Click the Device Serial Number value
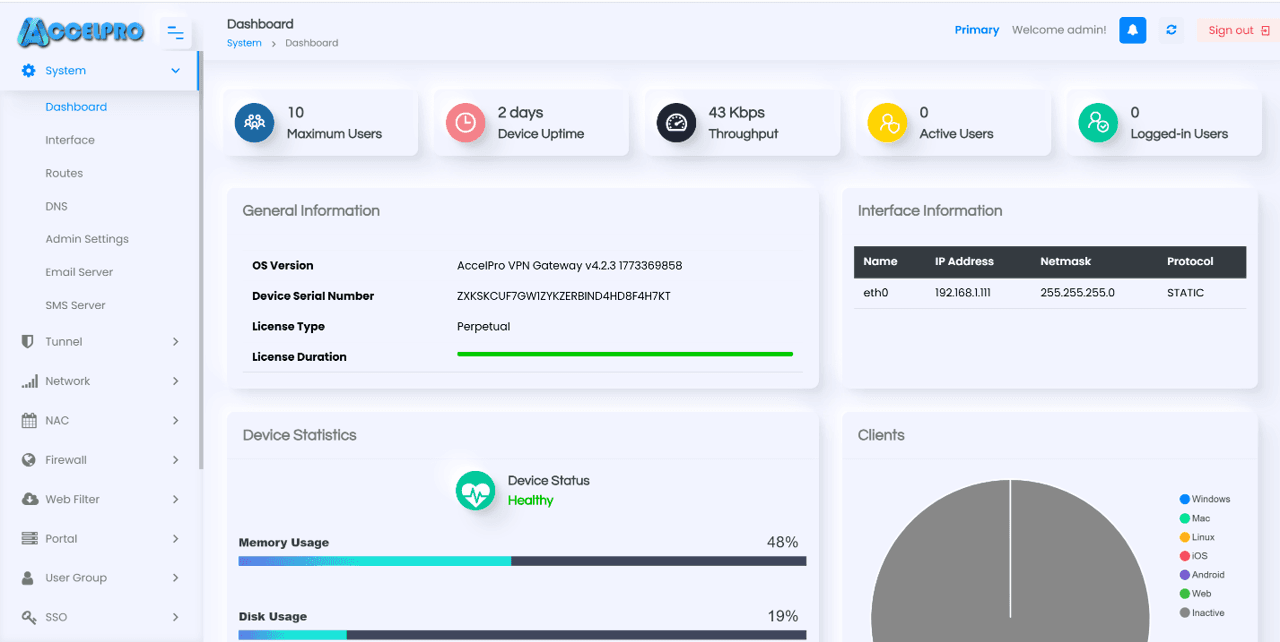The image size is (1280, 642). pyautogui.click(x=564, y=296)
